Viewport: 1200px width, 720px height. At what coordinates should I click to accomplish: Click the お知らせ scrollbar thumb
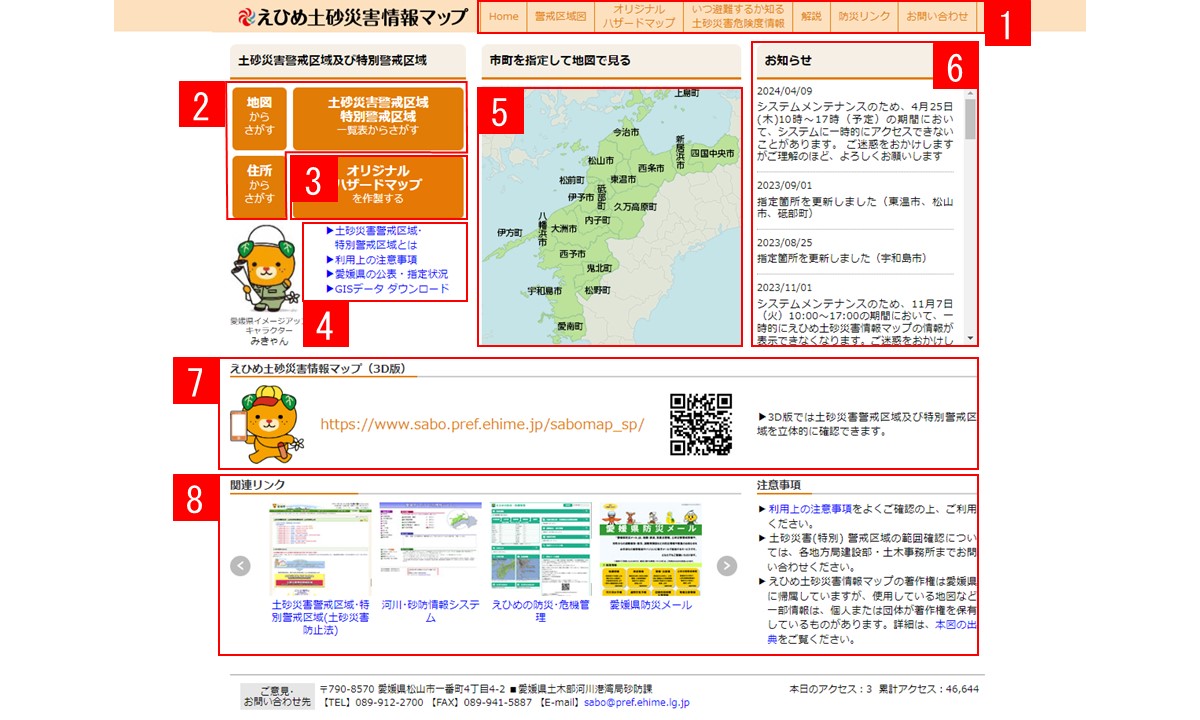[x=970, y=120]
